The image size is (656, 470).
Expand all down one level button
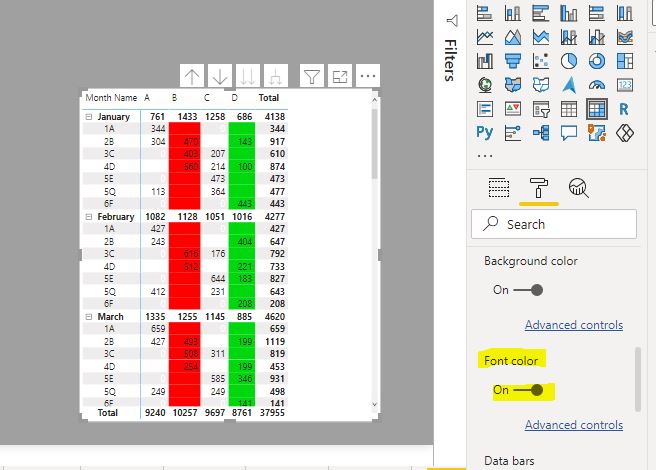[x=276, y=76]
